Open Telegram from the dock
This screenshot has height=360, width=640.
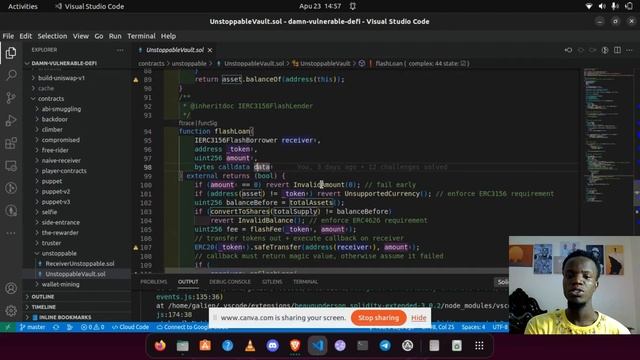(x=385, y=346)
